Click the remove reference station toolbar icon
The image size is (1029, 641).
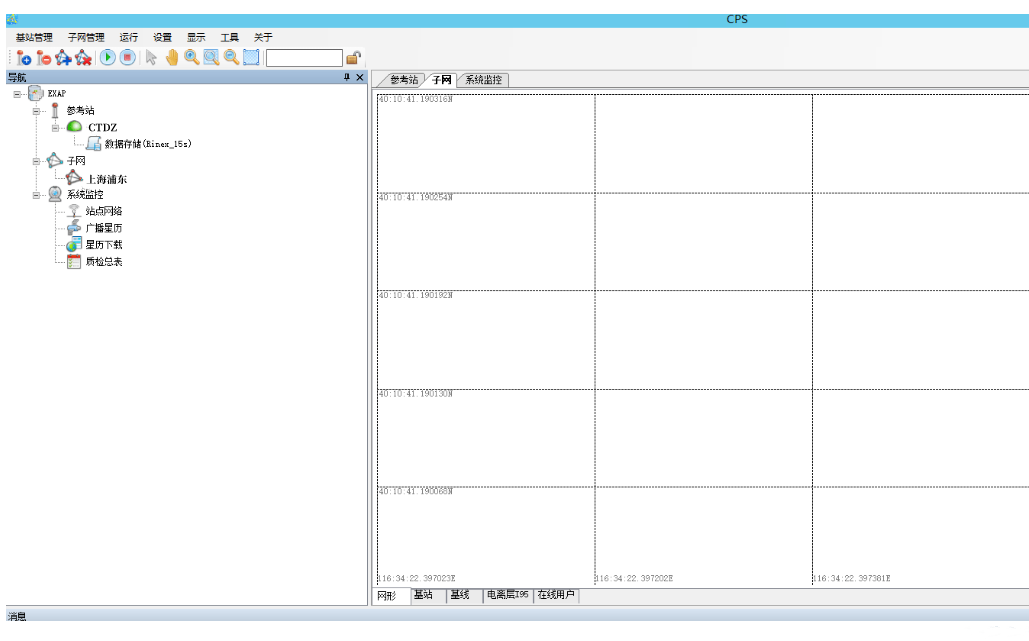coord(43,58)
